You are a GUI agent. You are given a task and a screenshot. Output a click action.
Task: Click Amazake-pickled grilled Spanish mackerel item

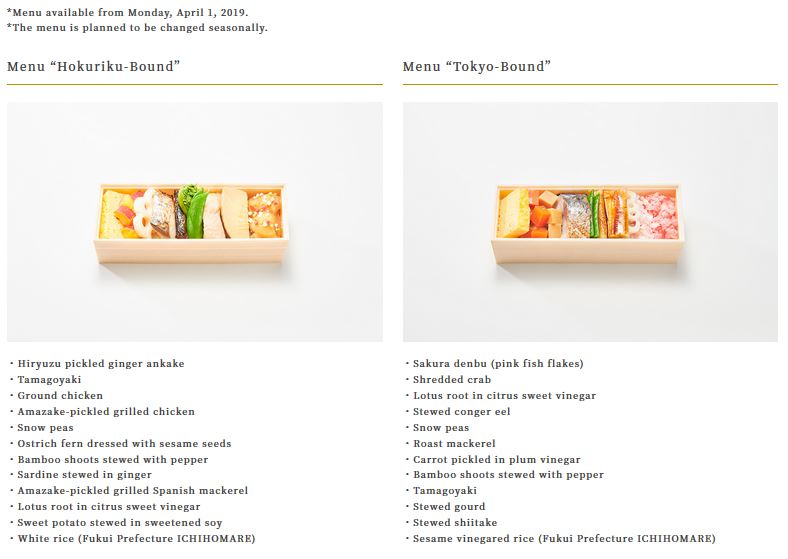132,491
